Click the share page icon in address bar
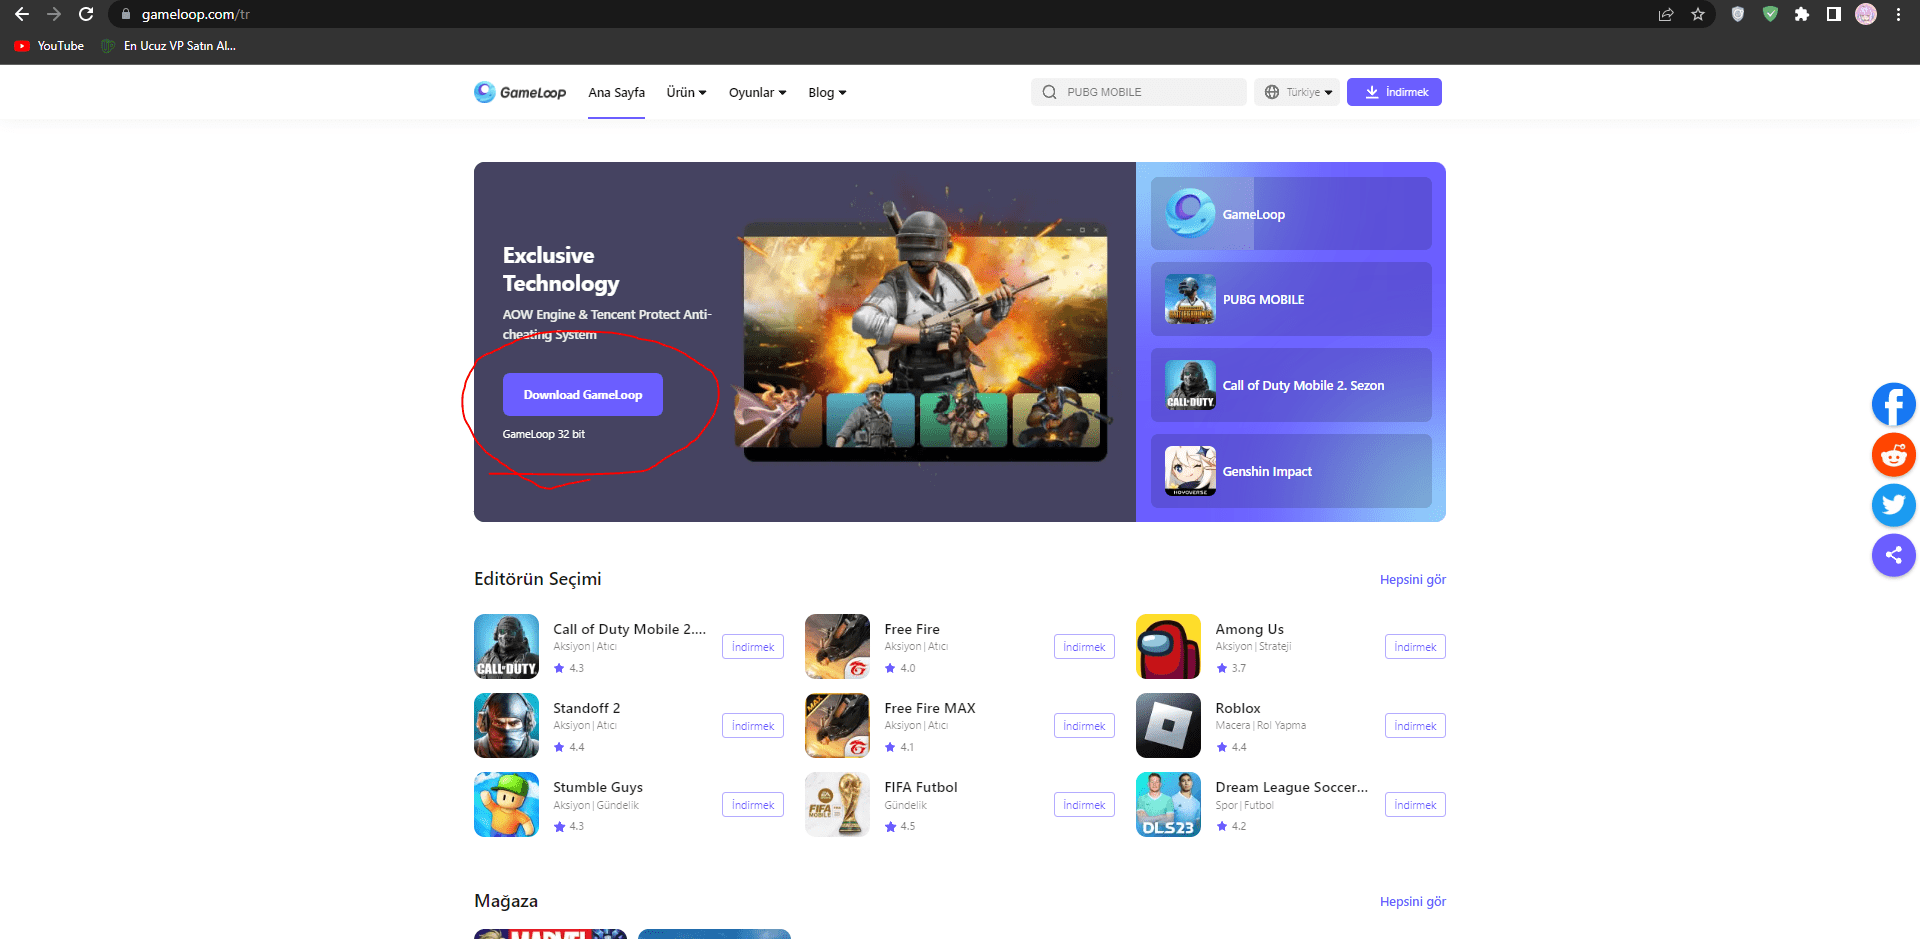 point(1666,14)
